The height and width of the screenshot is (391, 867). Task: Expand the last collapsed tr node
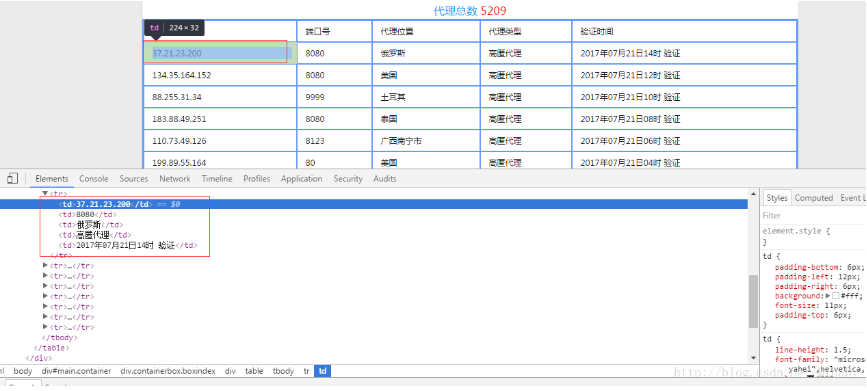point(45,327)
